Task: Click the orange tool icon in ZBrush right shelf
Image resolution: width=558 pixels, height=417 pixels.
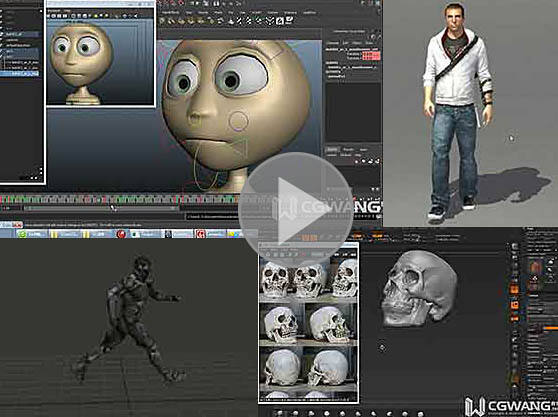Action: 515,289
